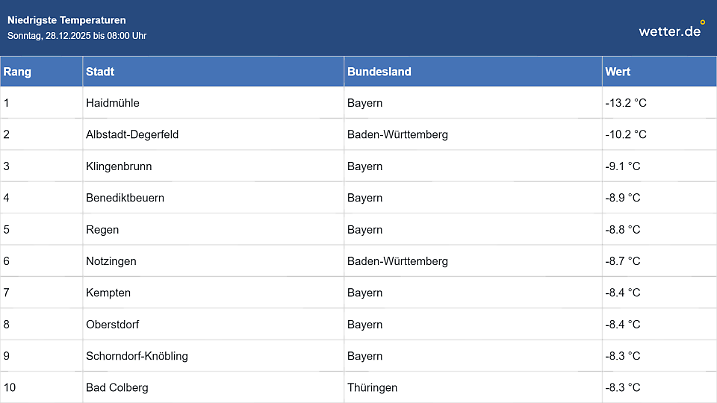Click the -13.2 °C temperature value
This screenshot has width=717, height=403.
626,103
